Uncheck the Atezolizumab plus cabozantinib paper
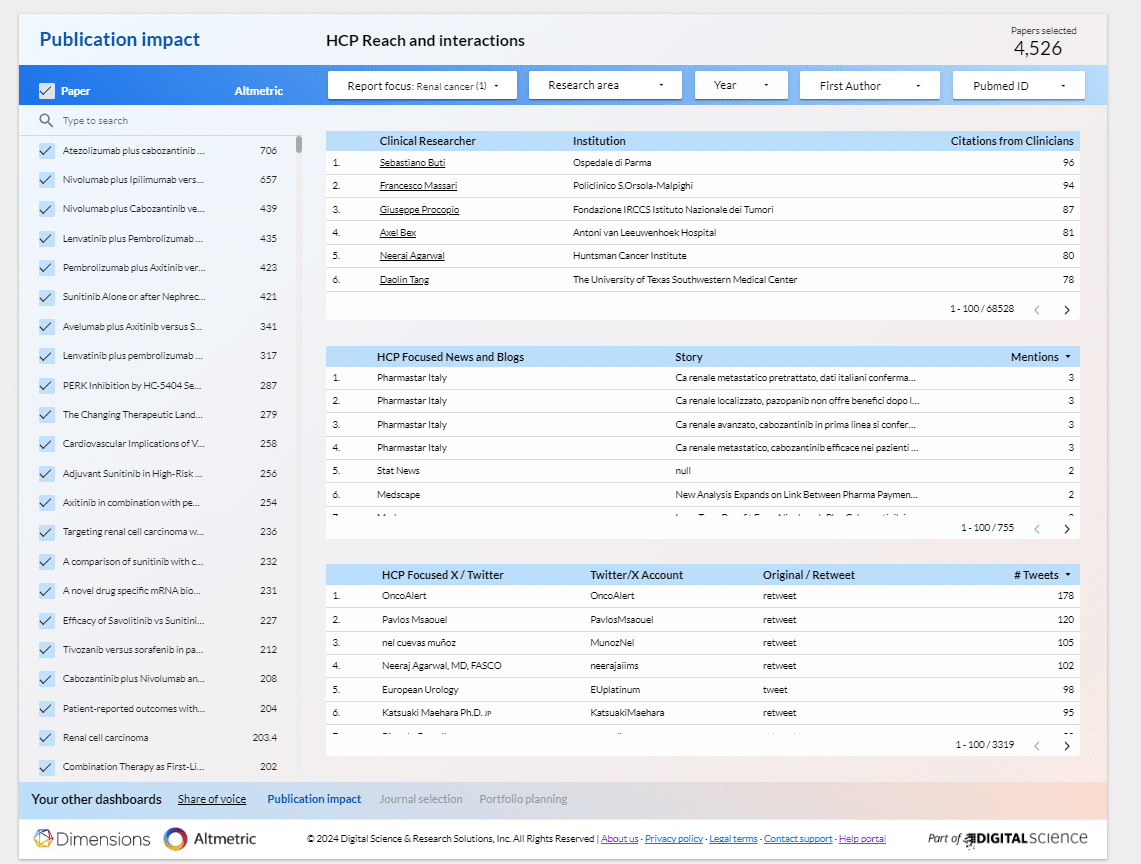The width and height of the screenshot is (1141, 864). pos(46,151)
